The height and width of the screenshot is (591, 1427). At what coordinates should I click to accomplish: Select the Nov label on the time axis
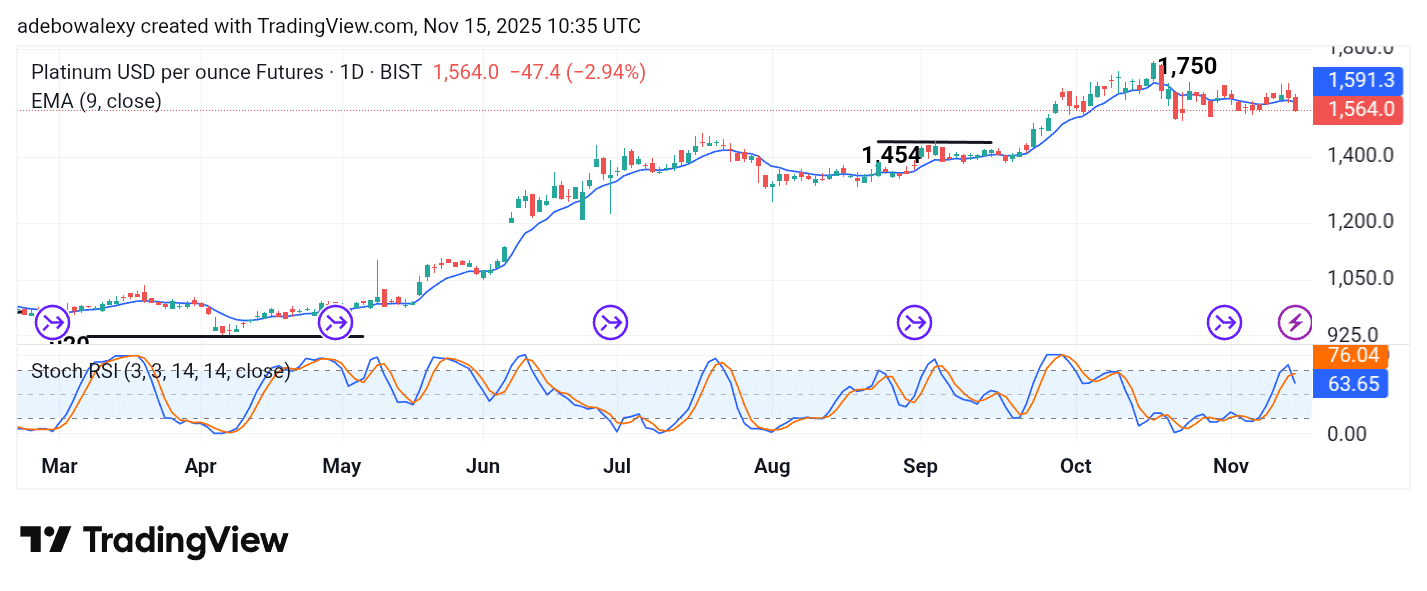1229,466
